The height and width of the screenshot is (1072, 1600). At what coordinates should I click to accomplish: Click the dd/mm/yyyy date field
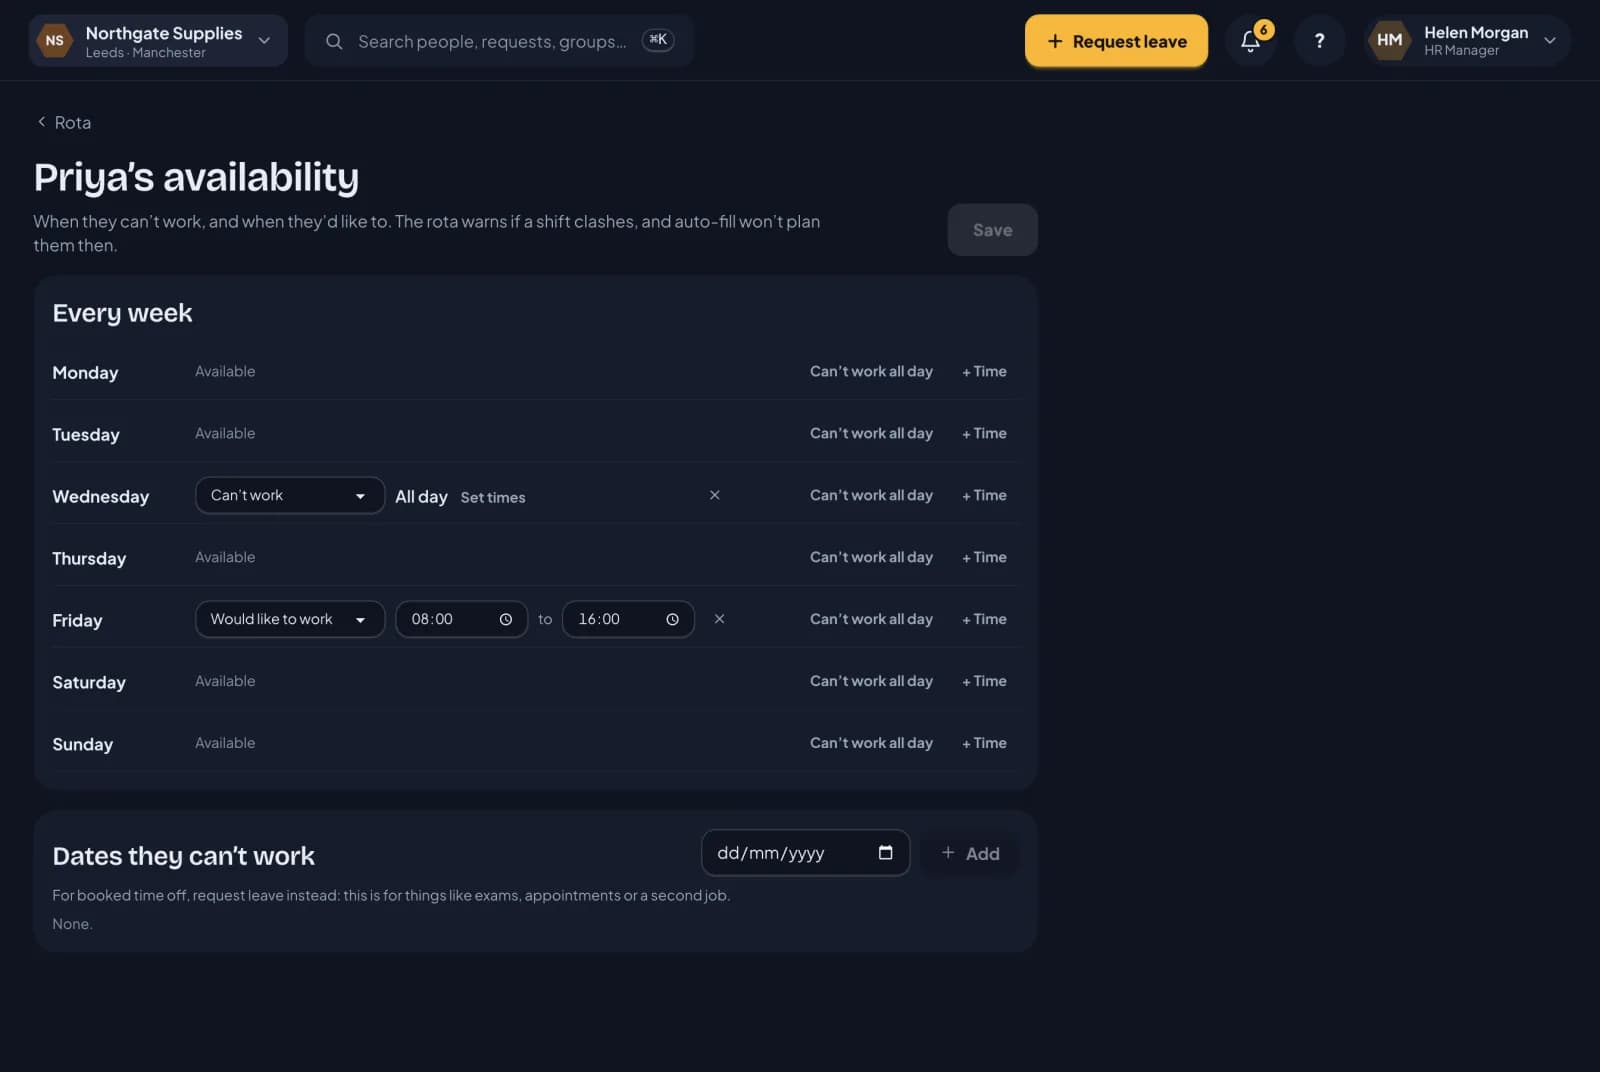coord(805,853)
